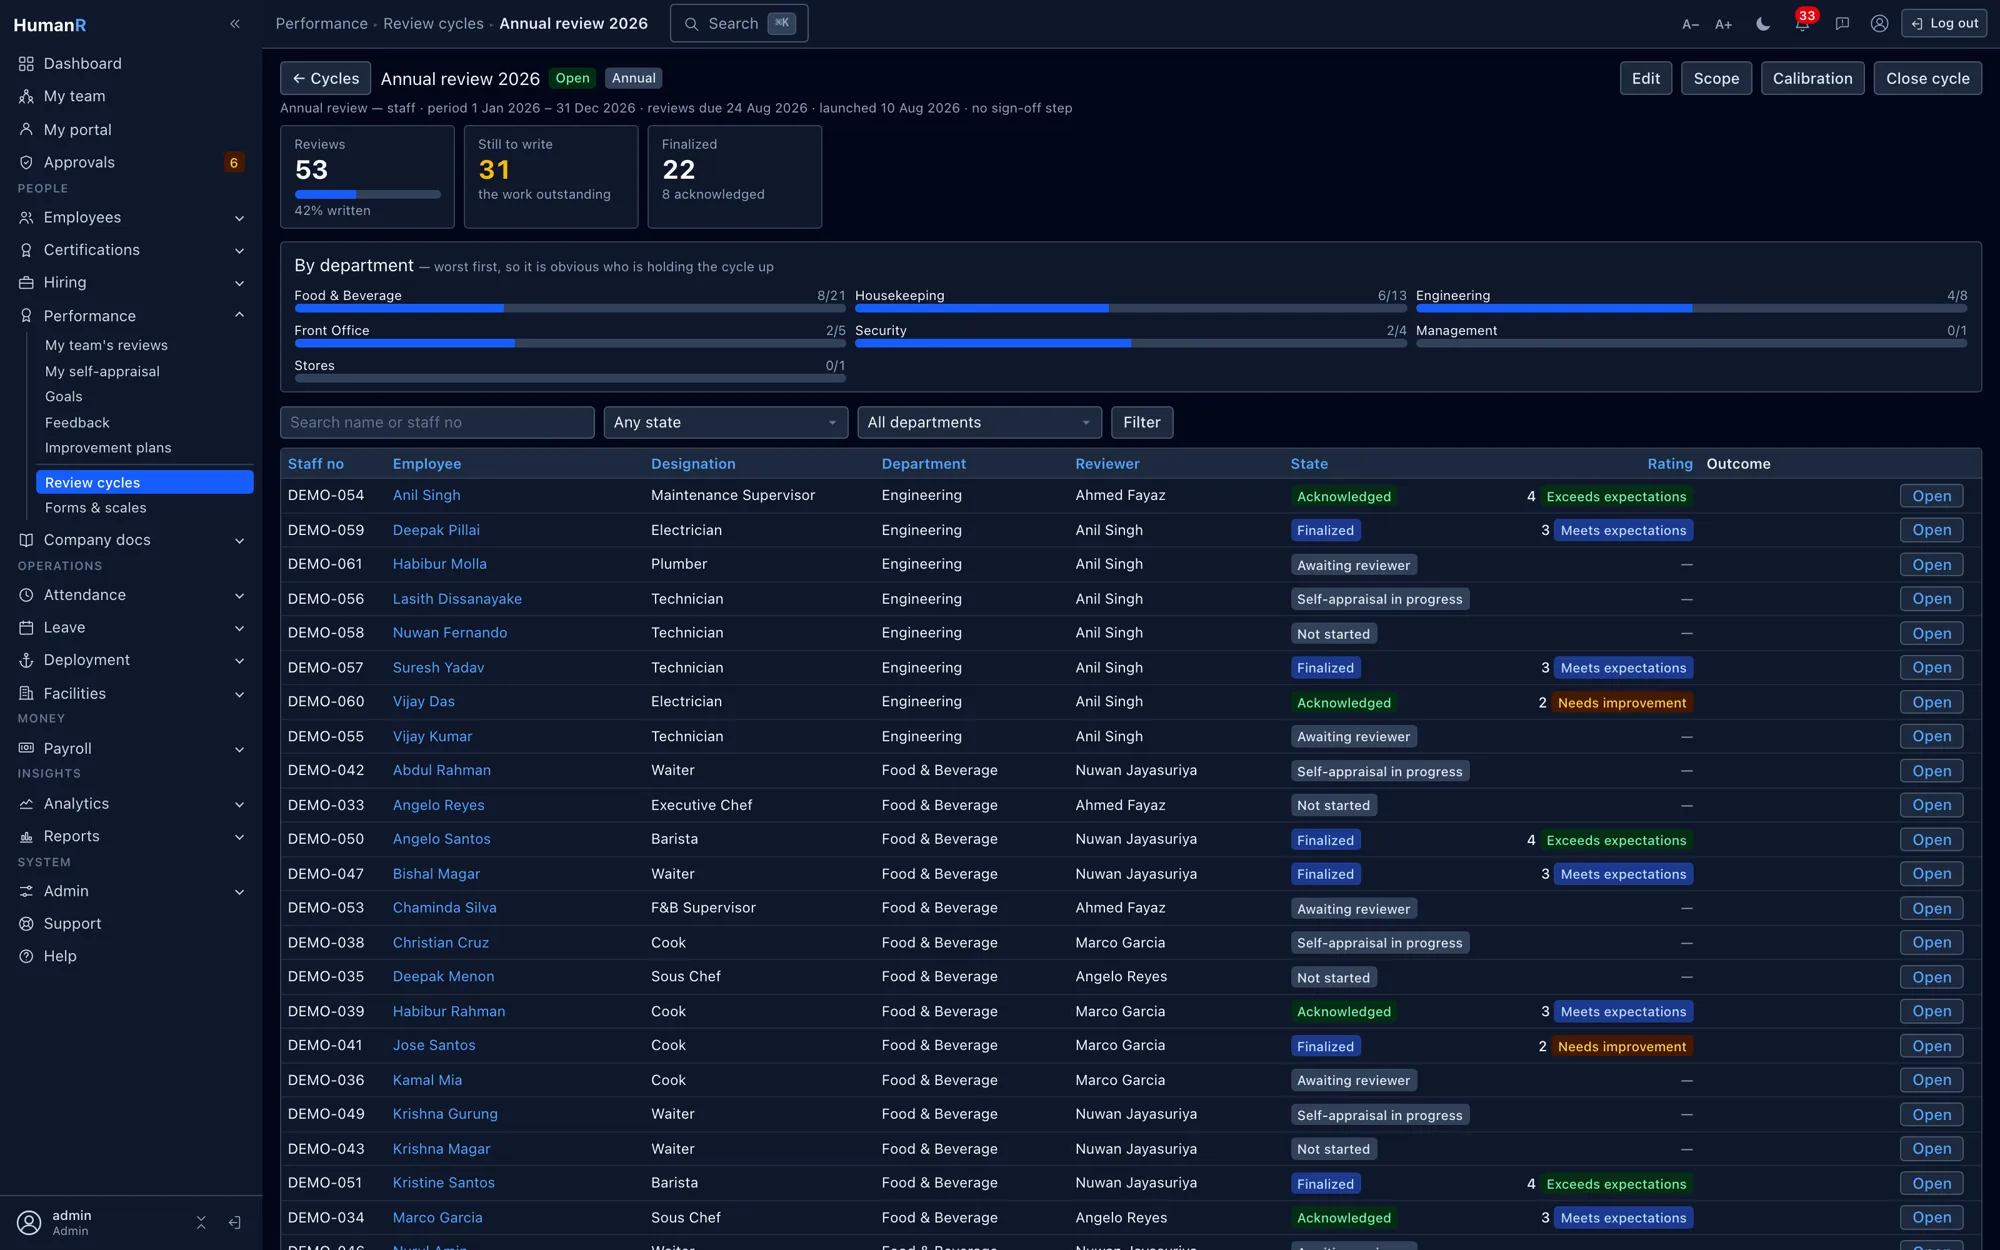The image size is (2000, 1250).
Task: Expand the Payroll menu chevron
Action: tap(239, 749)
